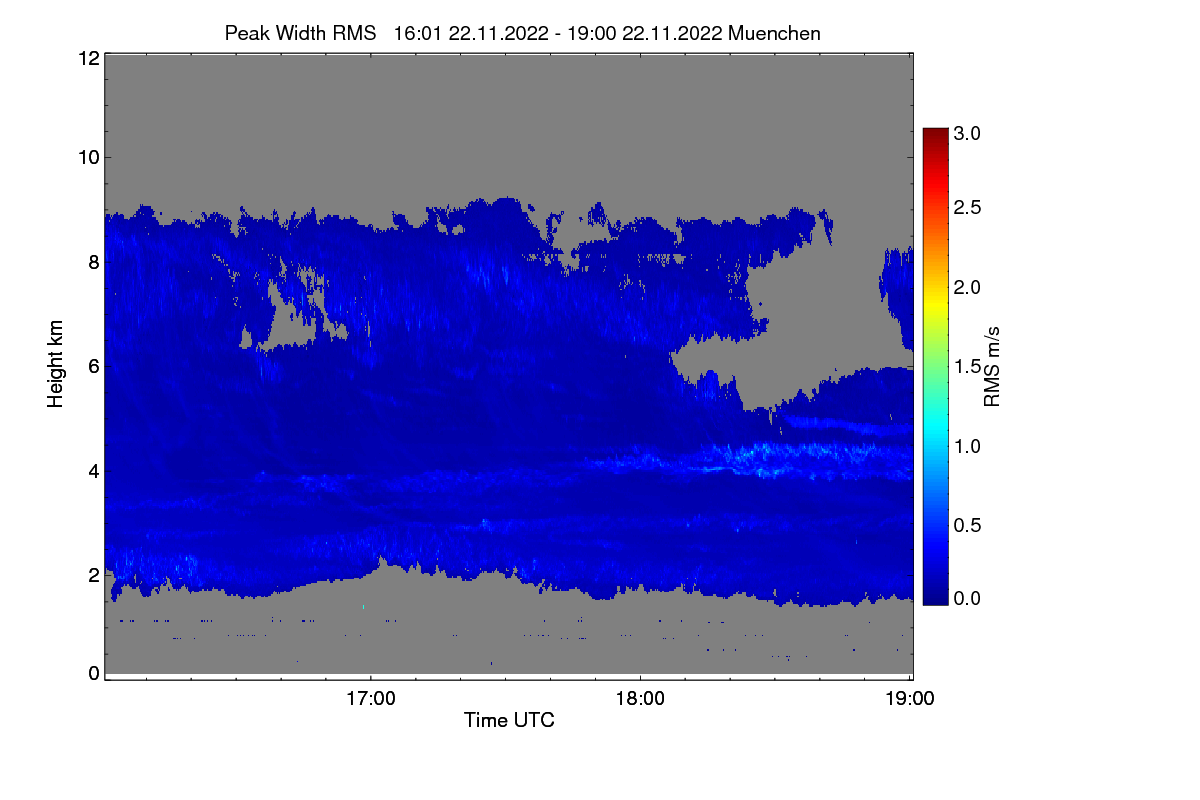Click the '8' height axis label
The image size is (1200, 800).
tap(94, 262)
